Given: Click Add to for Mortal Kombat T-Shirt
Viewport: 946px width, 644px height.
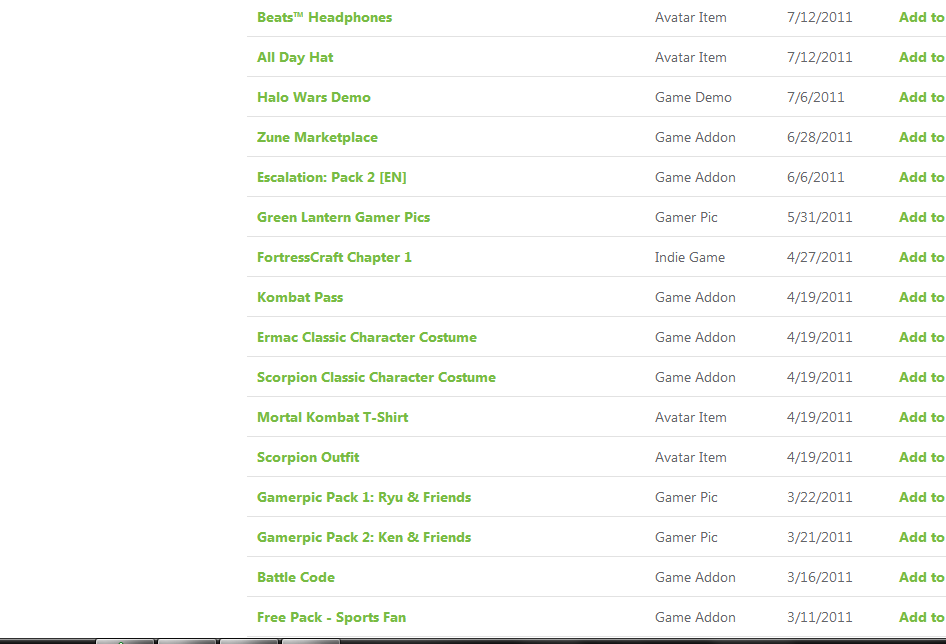Looking at the screenshot, I should point(922,418).
